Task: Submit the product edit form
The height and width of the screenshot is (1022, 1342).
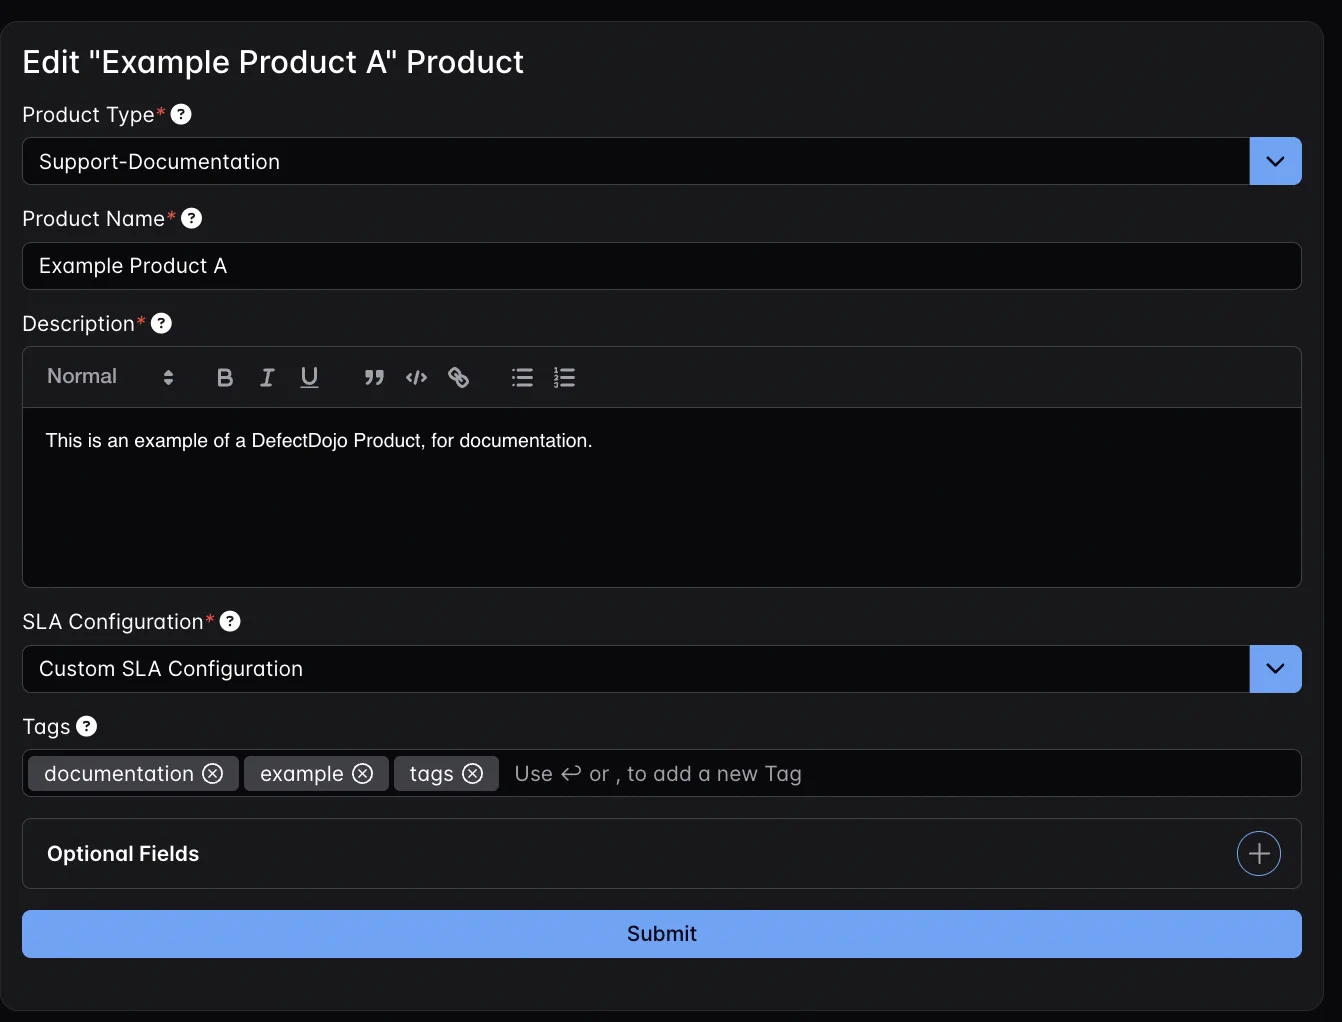Action: coord(661,934)
